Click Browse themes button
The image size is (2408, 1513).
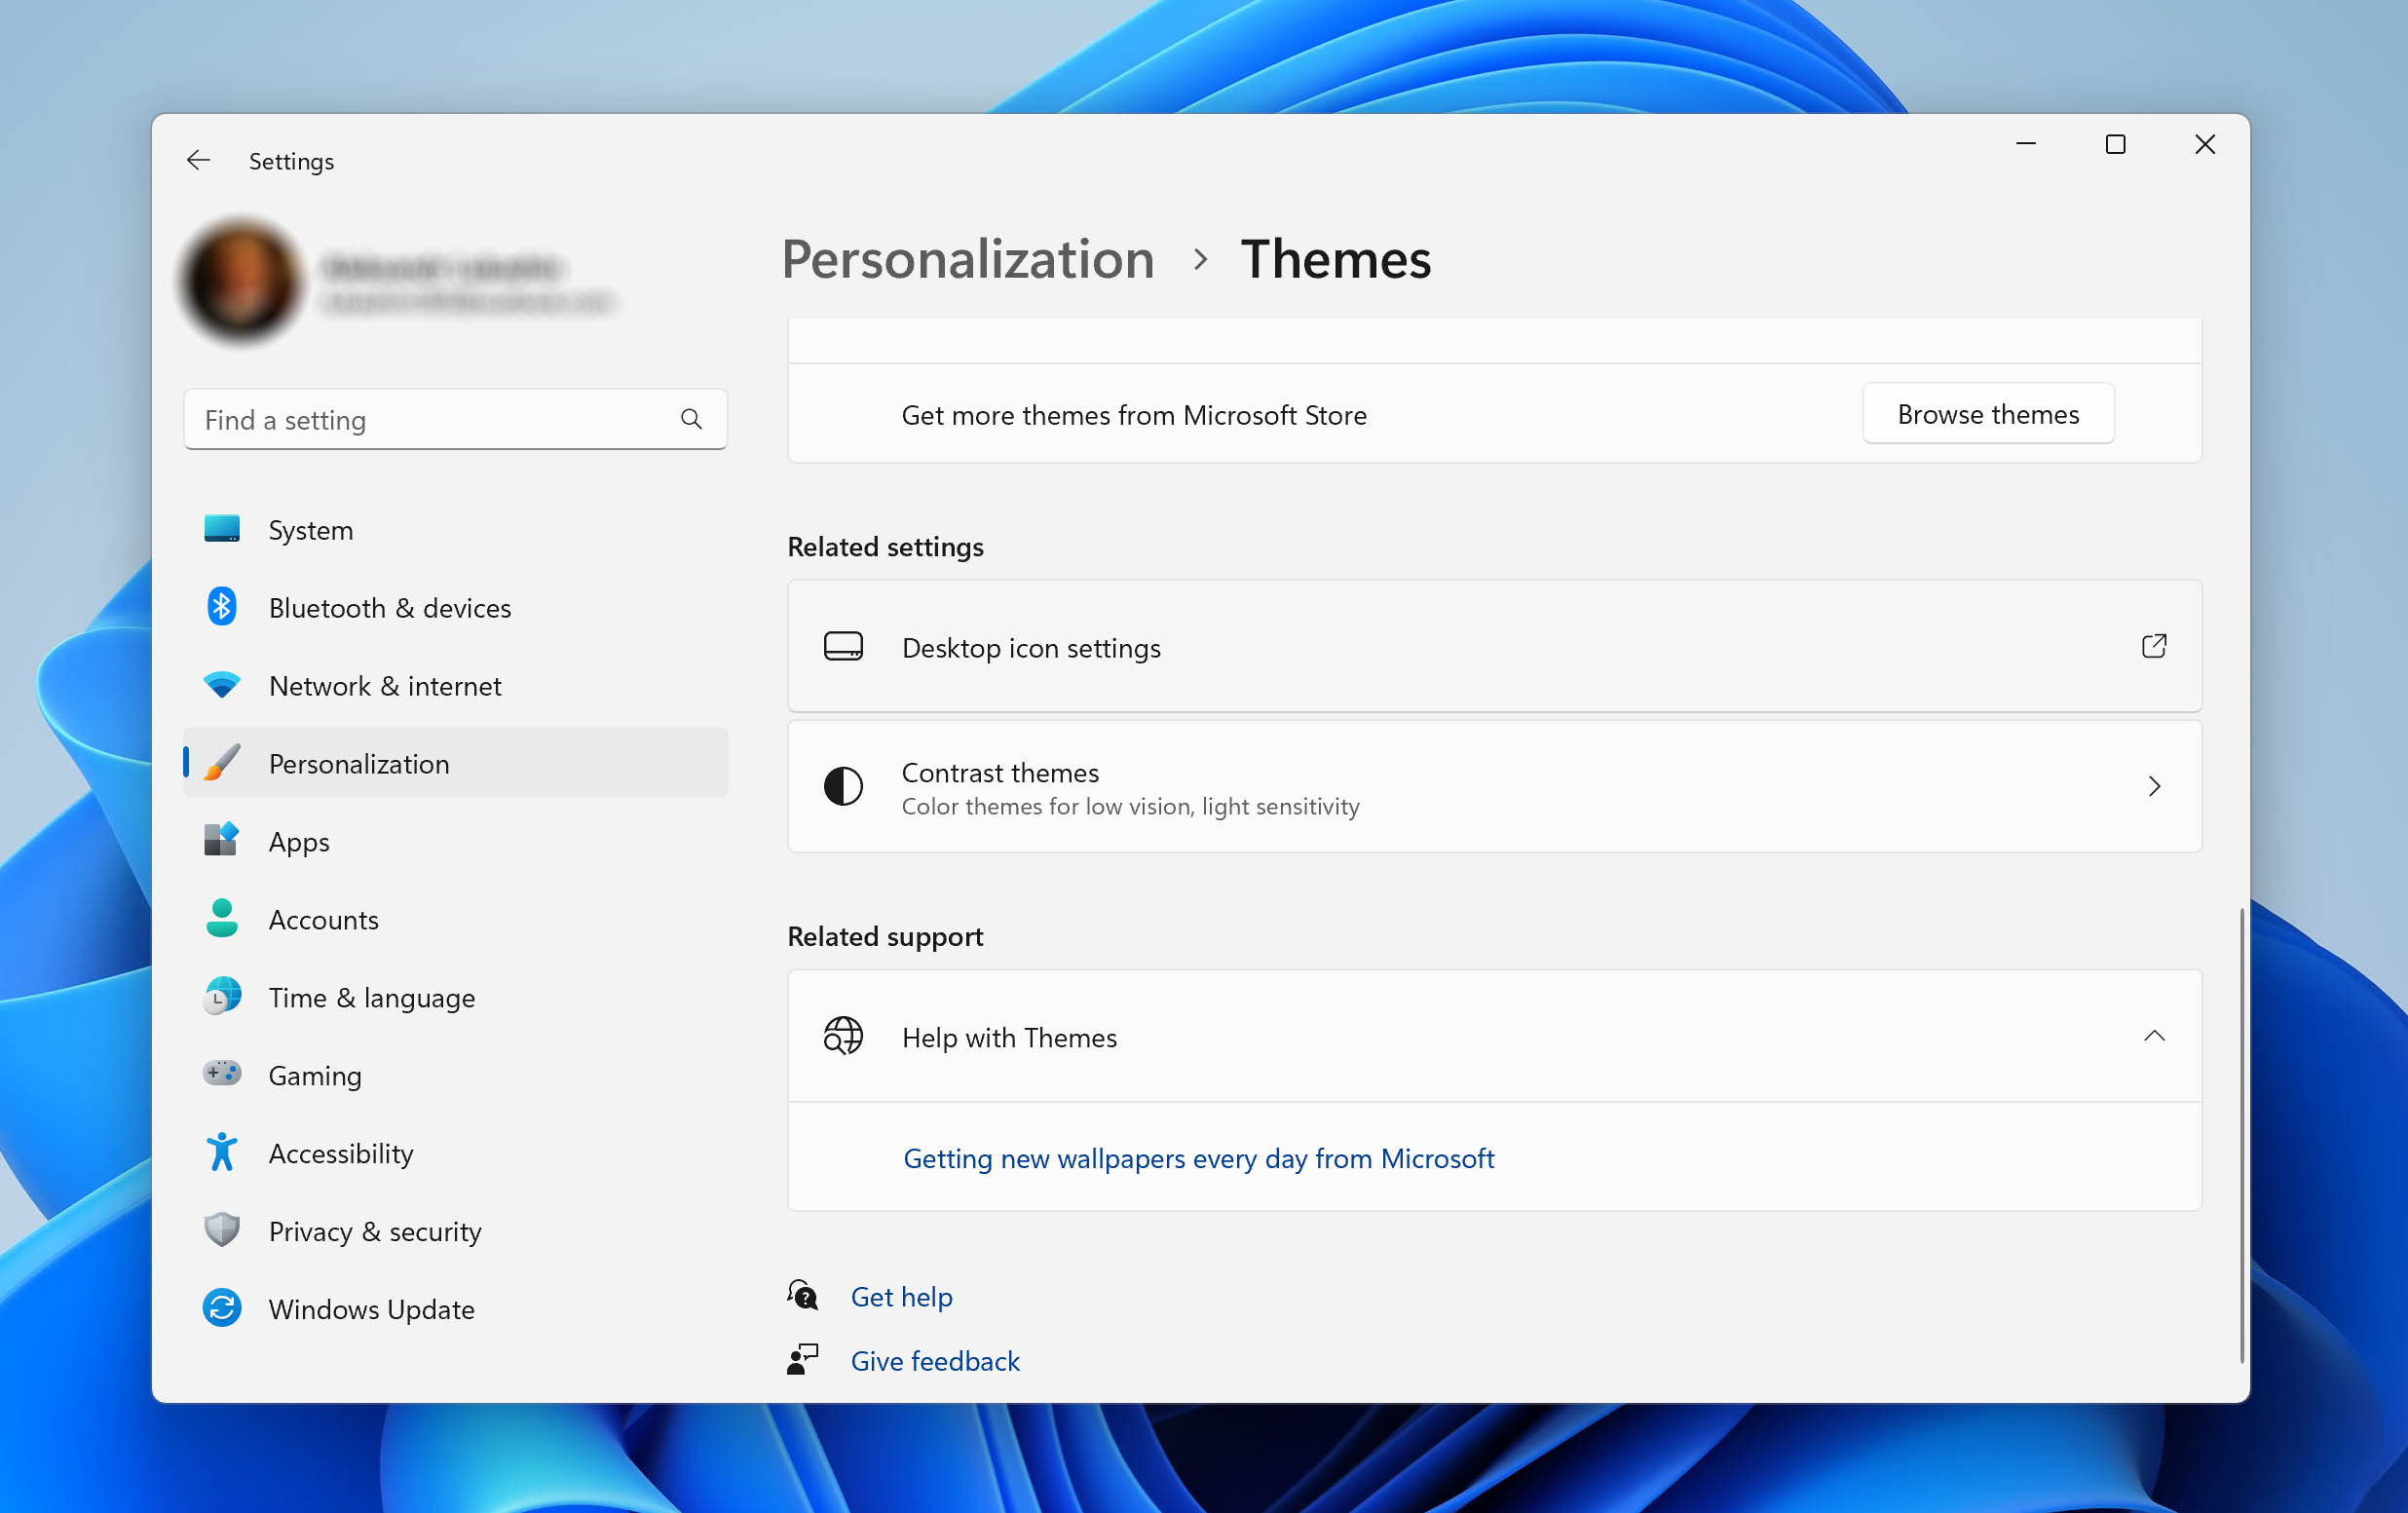(1986, 413)
